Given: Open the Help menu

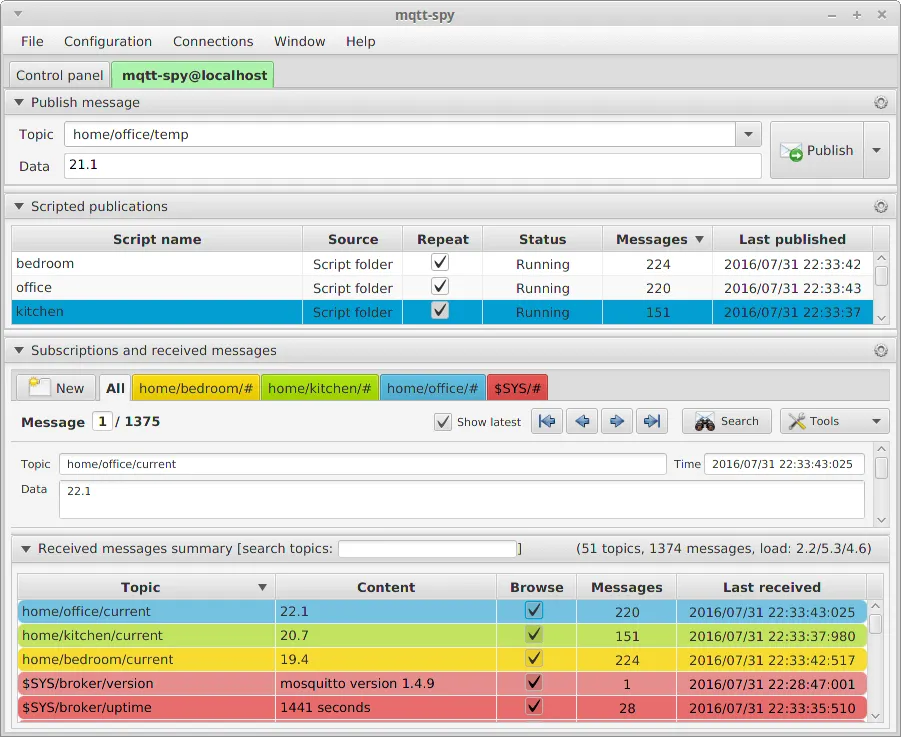Looking at the screenshot, I should (x=360, y=41).
